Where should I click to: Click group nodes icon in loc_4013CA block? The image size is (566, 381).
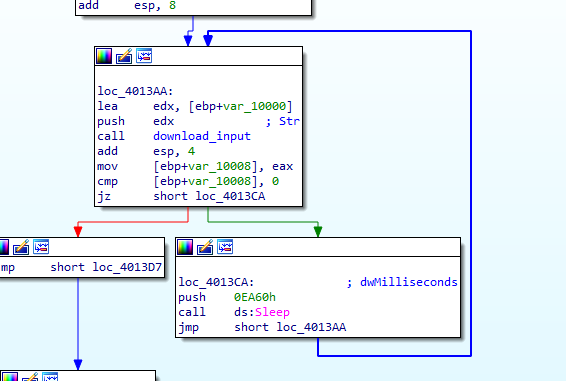[225, 247]
